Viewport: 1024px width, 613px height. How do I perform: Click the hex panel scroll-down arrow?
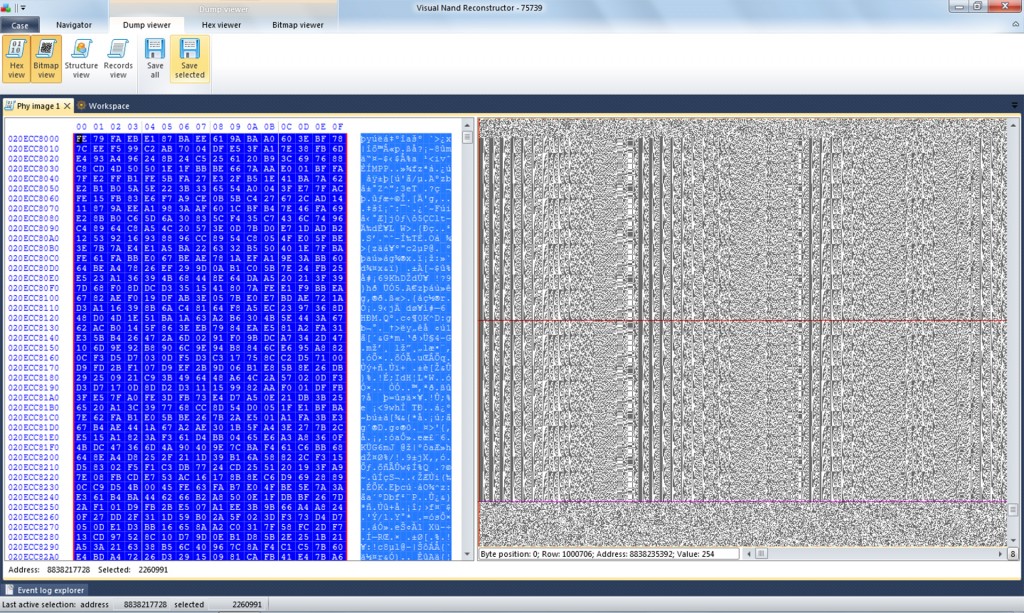pos(467,554)
